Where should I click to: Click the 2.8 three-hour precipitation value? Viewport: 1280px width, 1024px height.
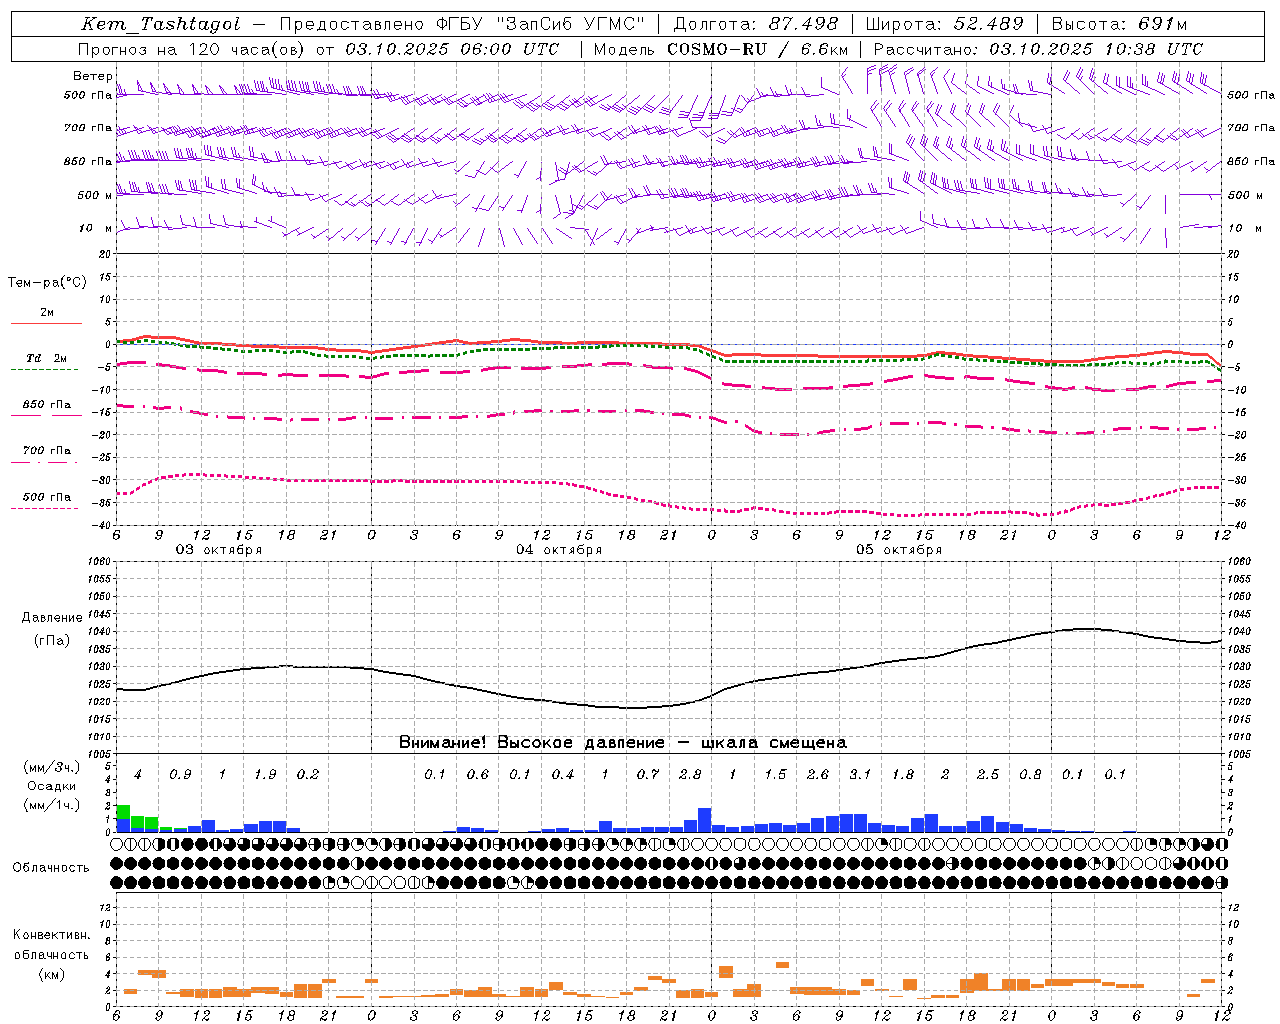pyautogui.click(x=690, y=775)
